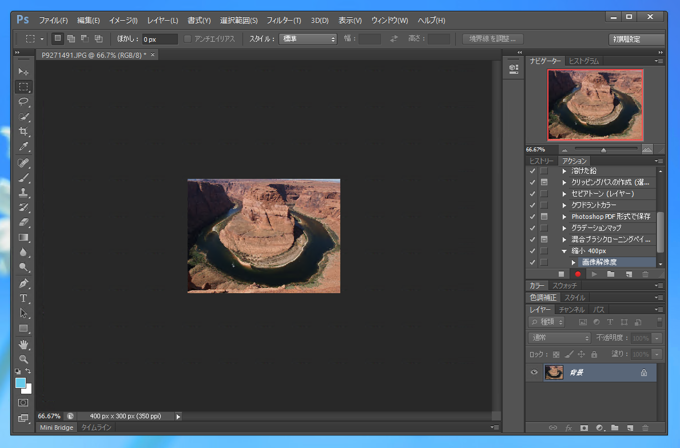Swap foreground and background colors
This screenshot has width=680, height=448.
28,371
